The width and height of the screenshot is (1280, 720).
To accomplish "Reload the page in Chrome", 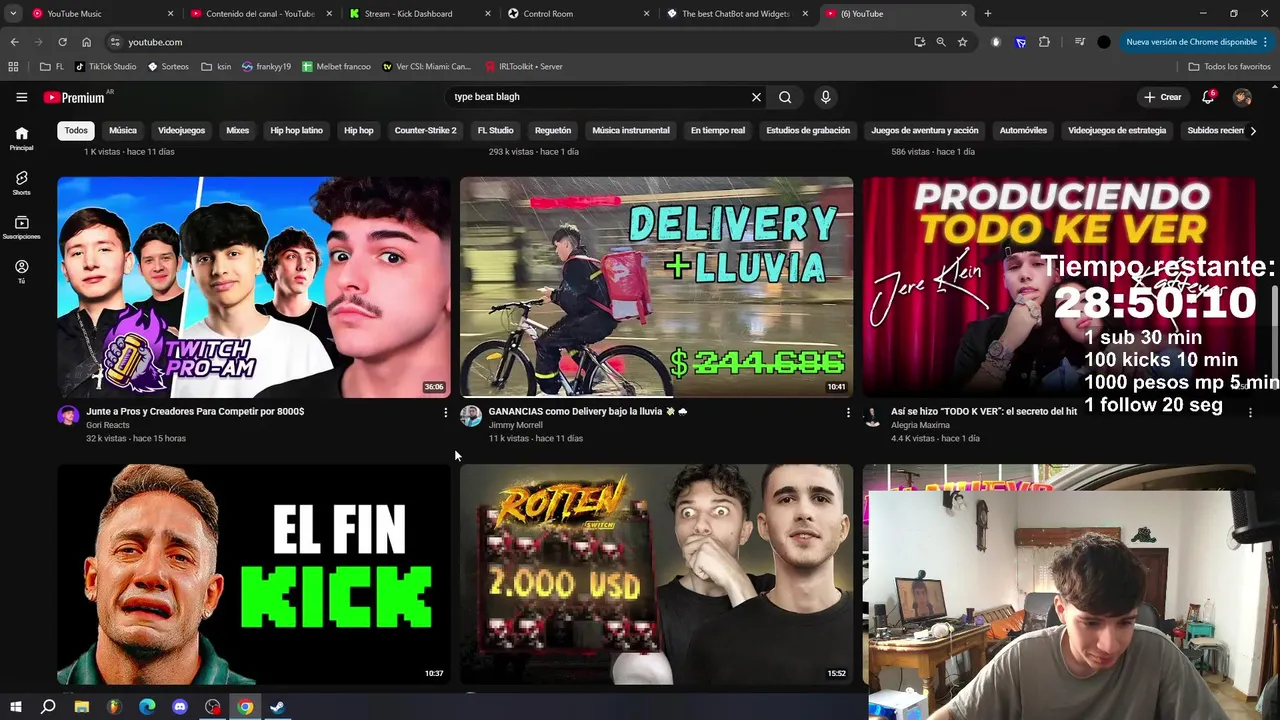I will (x=62, y=42).
